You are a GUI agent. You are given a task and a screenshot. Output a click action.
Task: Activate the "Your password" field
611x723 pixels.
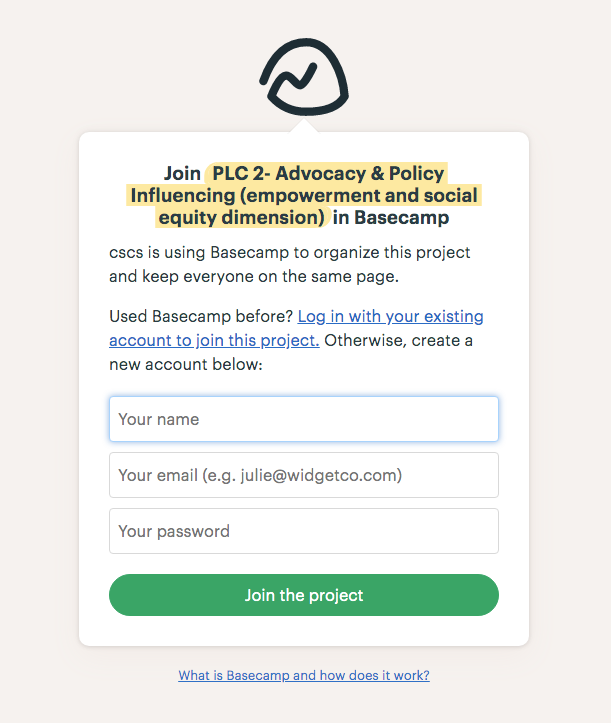pos(304,531)
